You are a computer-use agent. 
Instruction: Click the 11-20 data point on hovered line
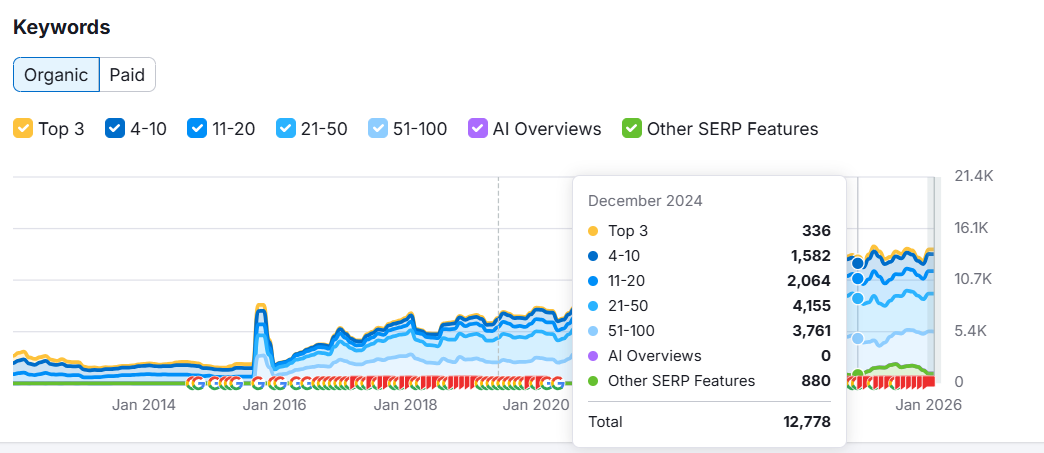[x=857, y=279]
